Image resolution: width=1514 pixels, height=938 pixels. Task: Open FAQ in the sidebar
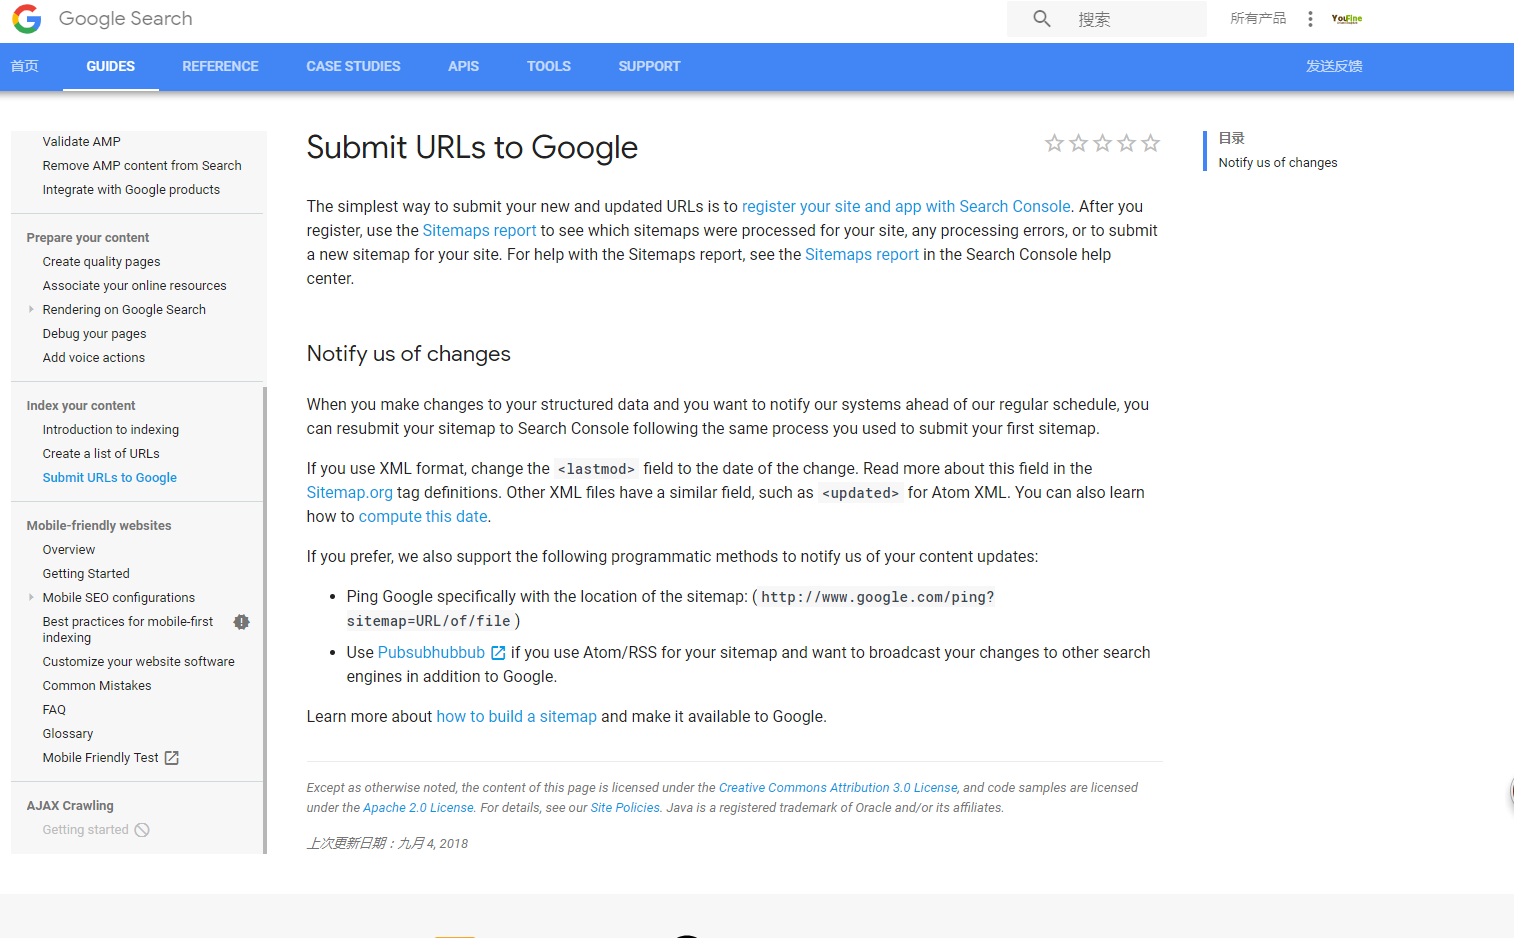(54, 710)
